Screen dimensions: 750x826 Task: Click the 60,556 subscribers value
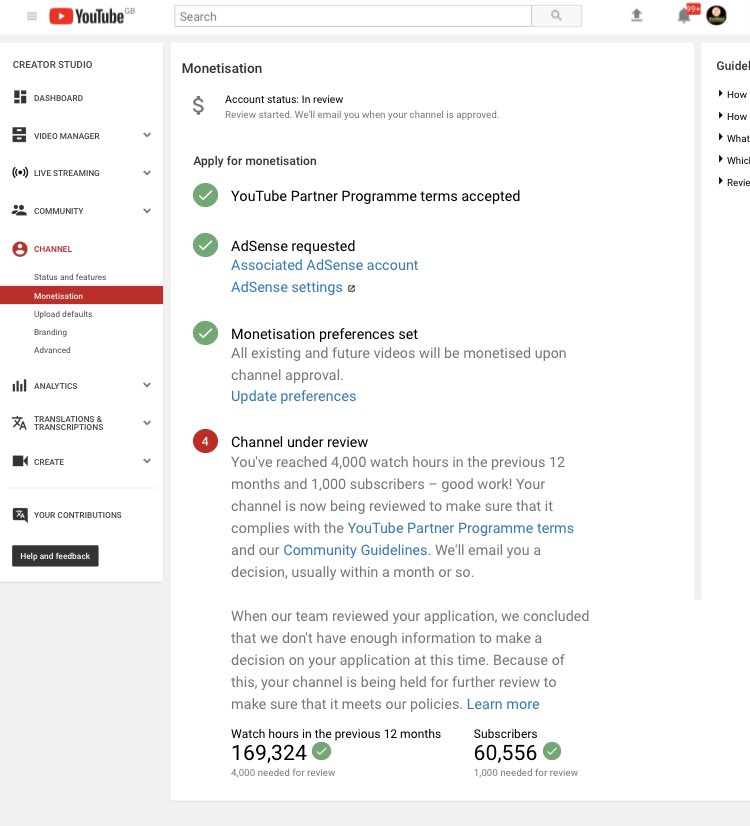pyautogui.click(x=505, y=753)
